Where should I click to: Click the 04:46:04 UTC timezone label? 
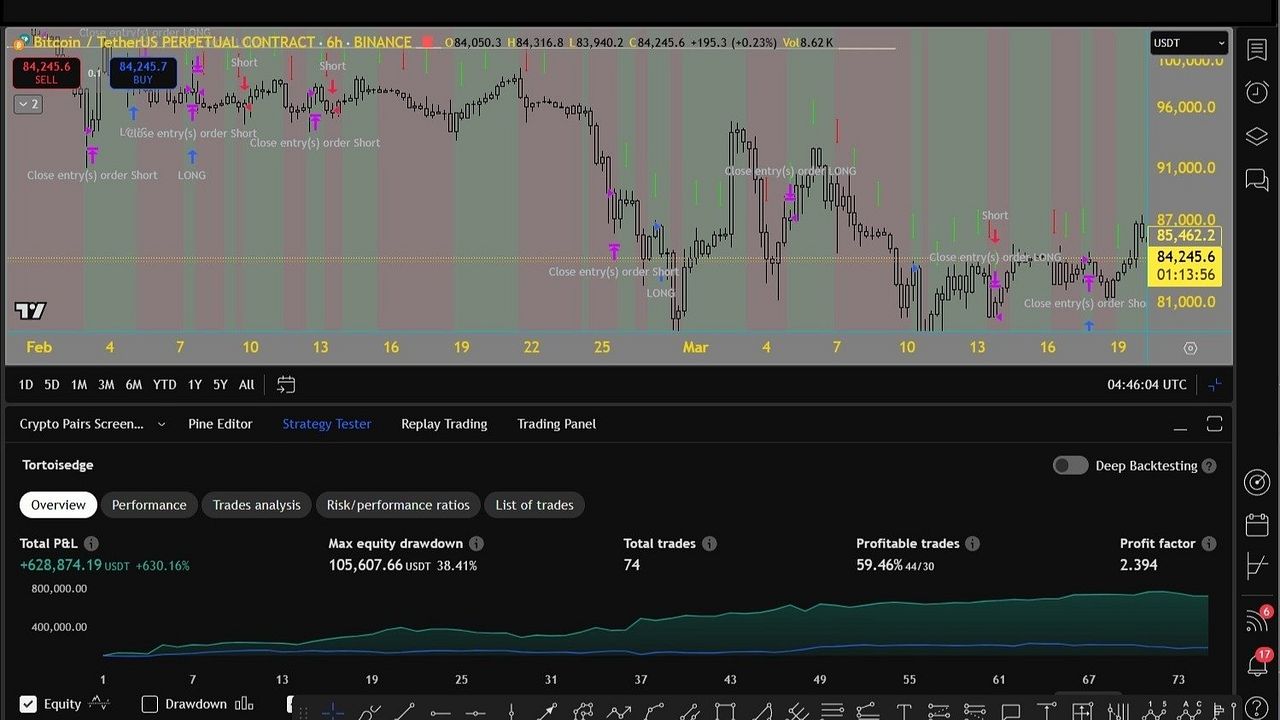(x=1147, y=384)
